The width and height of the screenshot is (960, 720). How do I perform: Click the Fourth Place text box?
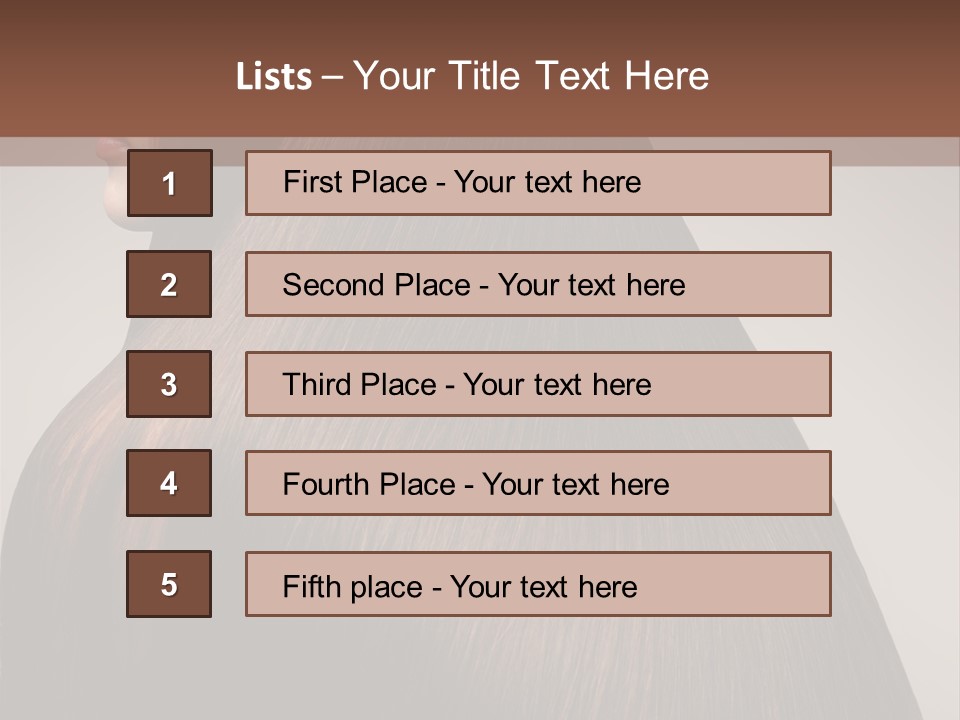pos(538,483)
